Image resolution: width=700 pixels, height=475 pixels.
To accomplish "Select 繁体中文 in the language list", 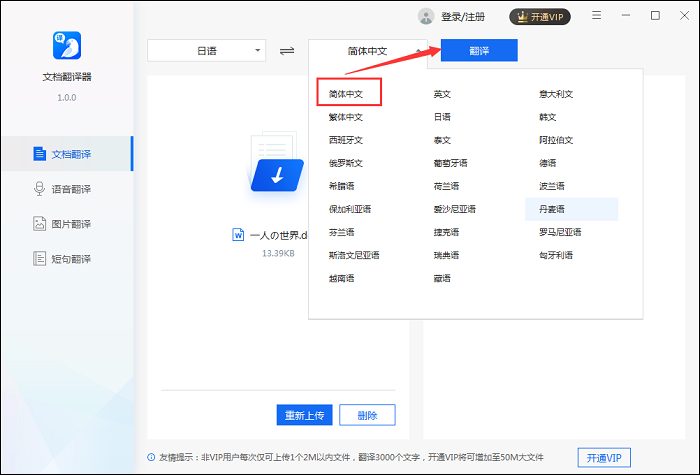I will [x=346, y=117].
